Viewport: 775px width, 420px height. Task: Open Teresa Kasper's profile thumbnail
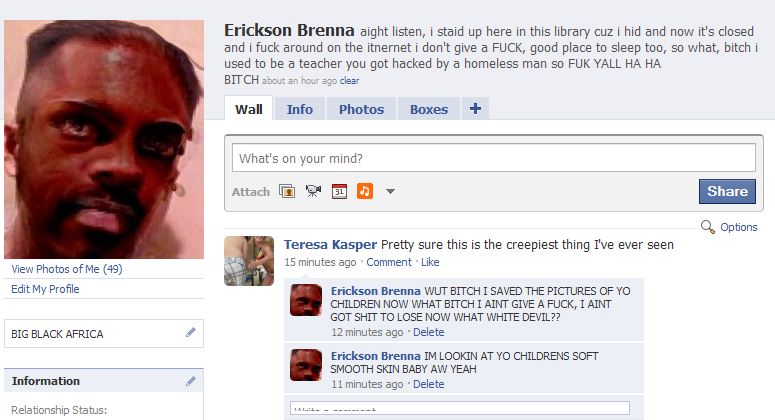coord(249,261)
